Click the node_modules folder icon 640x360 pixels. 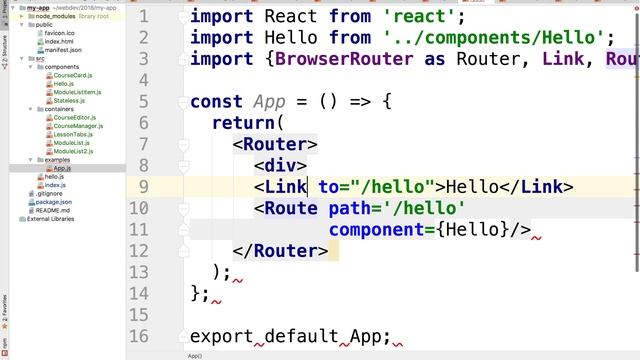point(31,16)
